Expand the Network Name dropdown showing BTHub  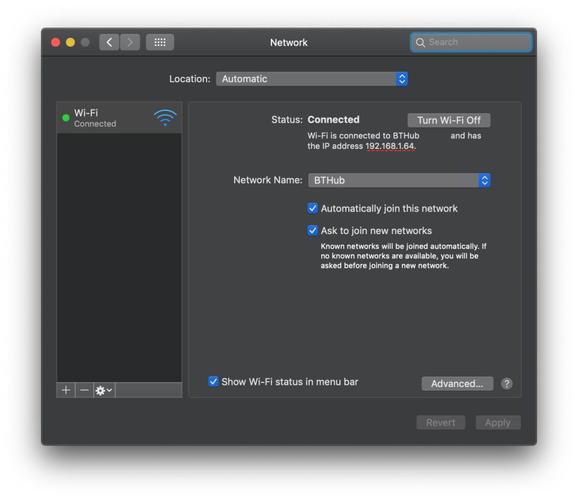point(399,180)
